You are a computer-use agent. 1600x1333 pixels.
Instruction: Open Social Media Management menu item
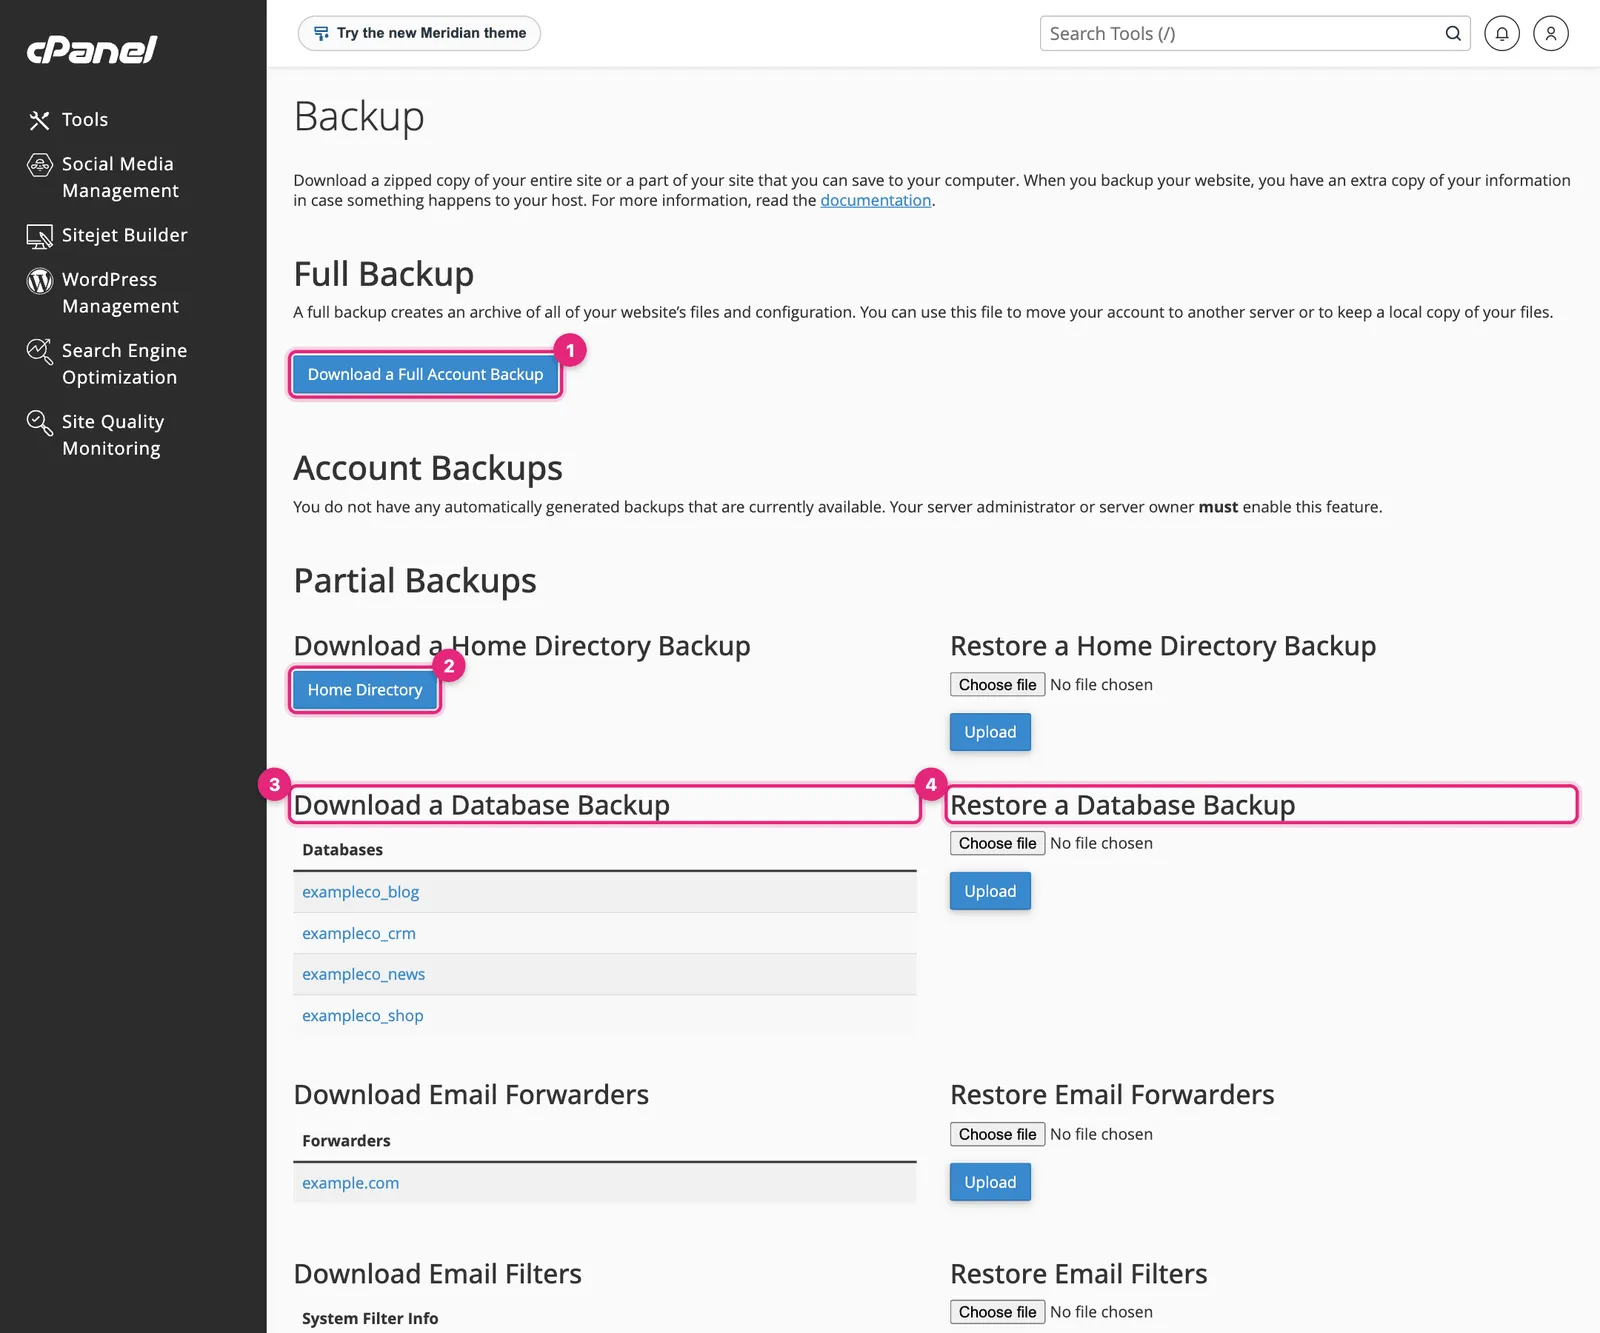120,177
